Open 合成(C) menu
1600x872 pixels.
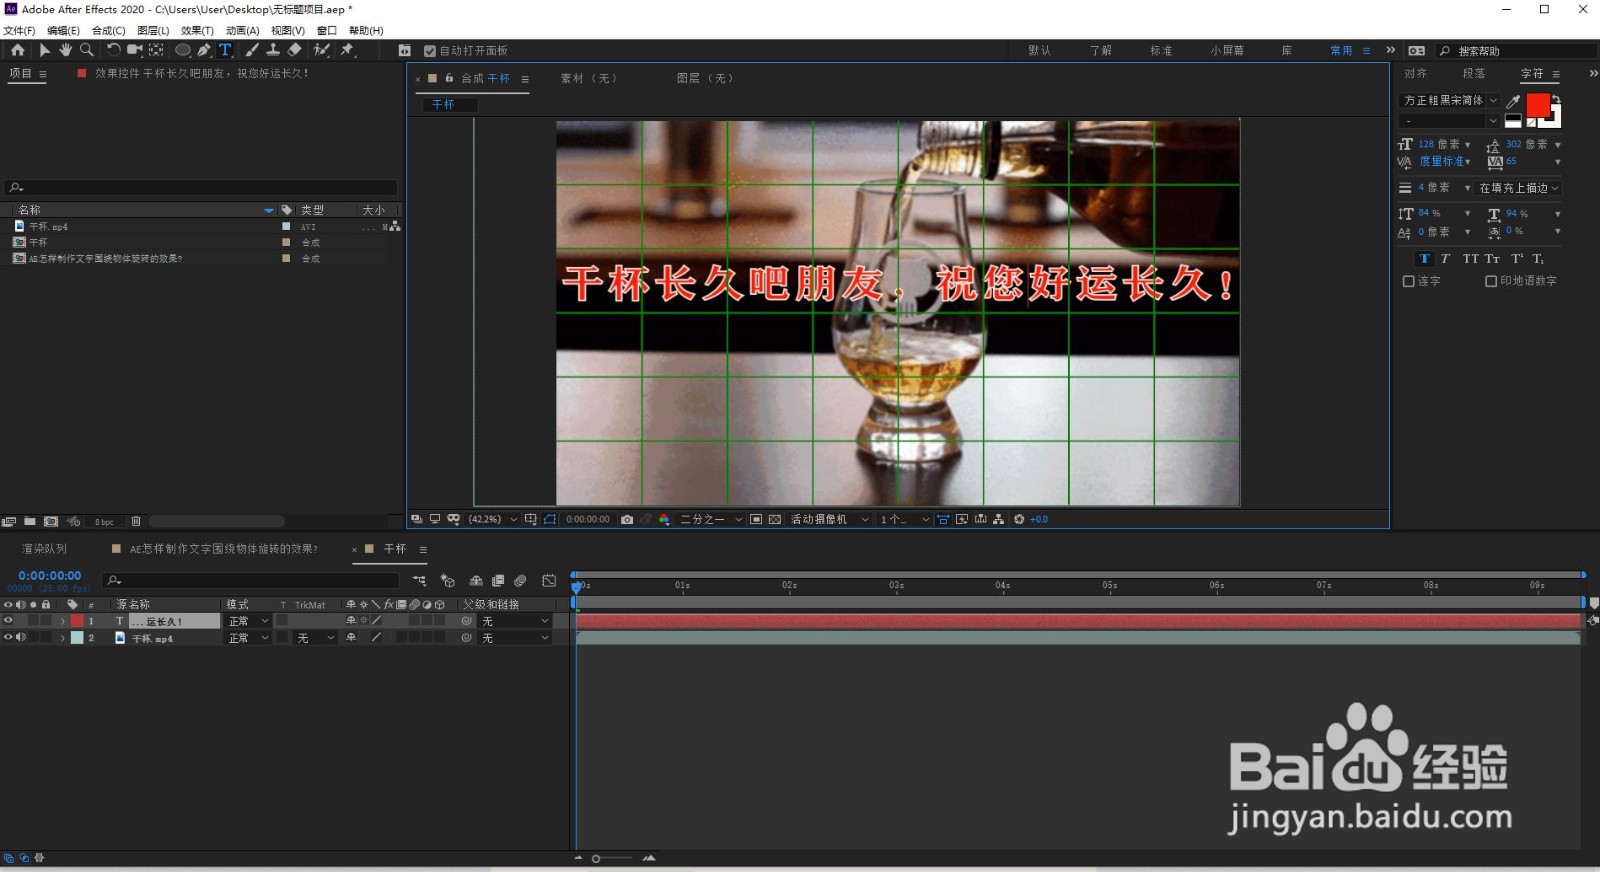click(x=109, y=31)
